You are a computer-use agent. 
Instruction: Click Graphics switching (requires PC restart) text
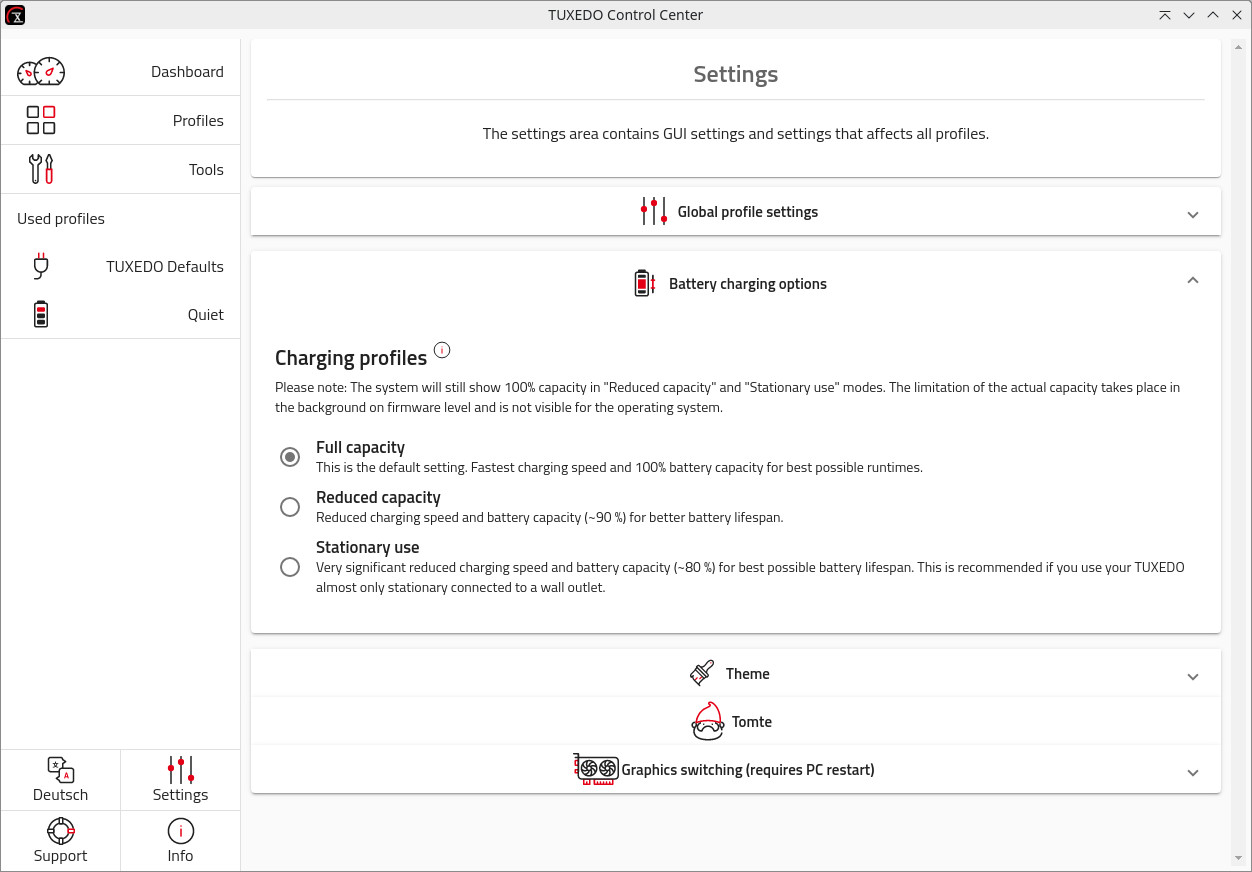coord(748,770)
